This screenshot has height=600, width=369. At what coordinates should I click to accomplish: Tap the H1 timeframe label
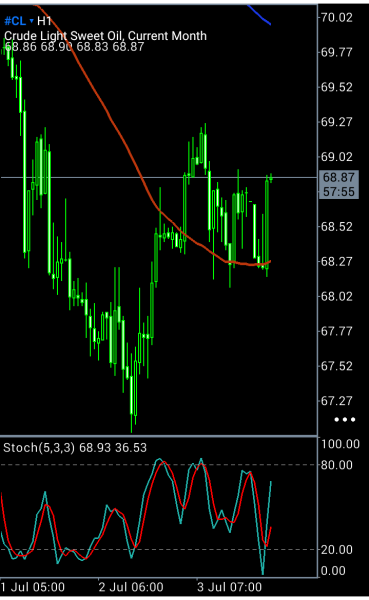pos(44,21)
